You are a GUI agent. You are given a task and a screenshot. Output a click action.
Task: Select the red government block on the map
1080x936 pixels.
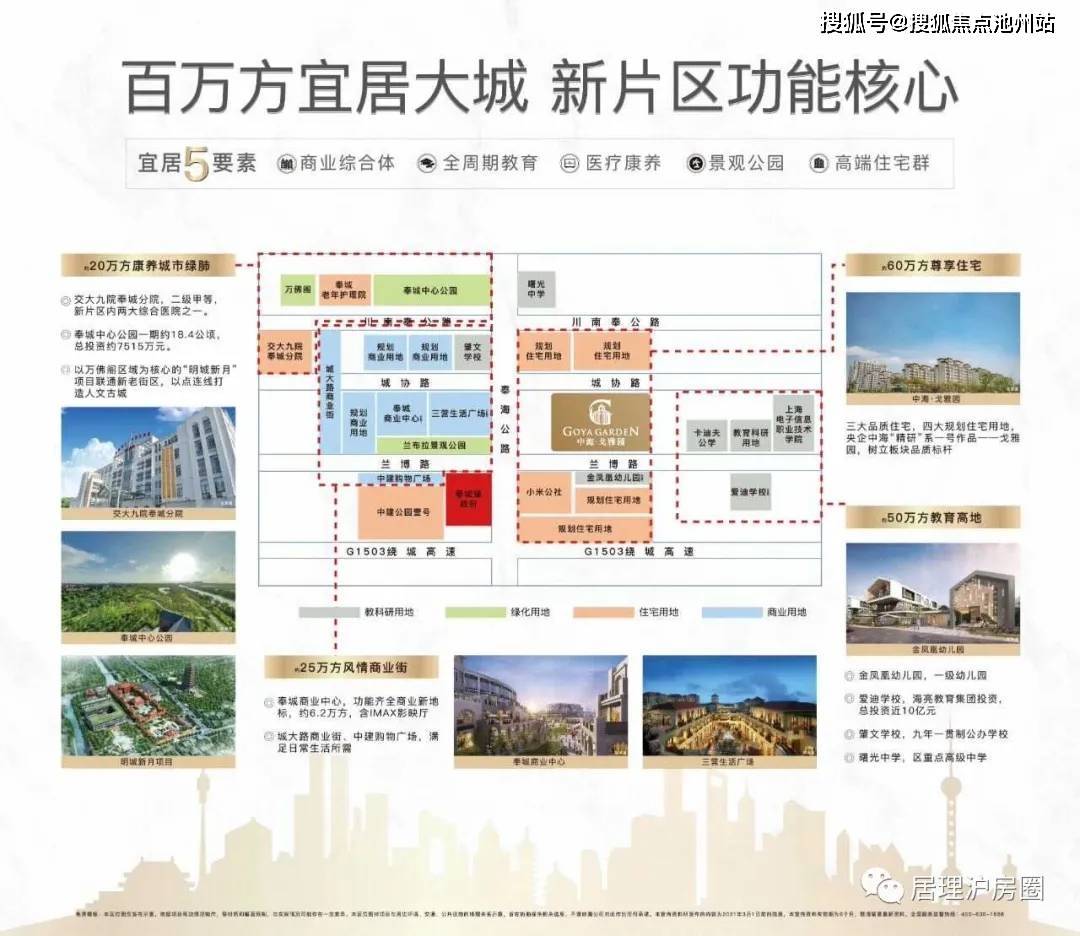click(468, 499)
